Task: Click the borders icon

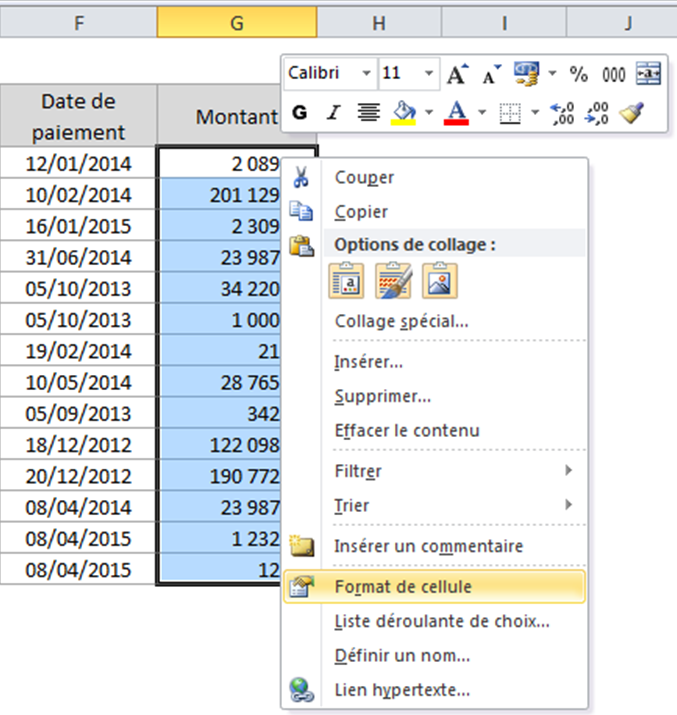Action: pyautogui.click(x=510, y=113)
